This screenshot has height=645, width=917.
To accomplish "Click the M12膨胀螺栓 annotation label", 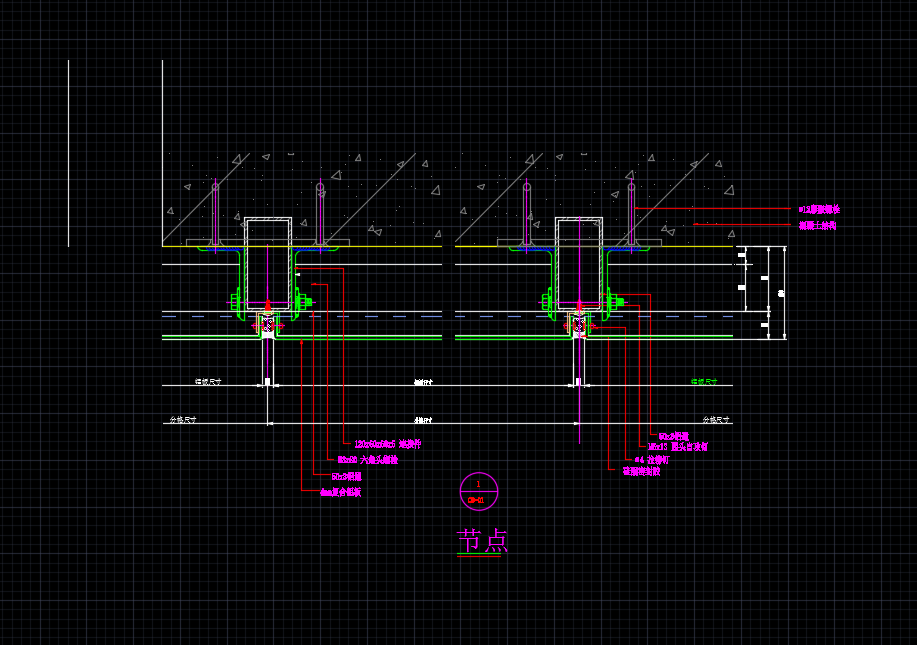I will (818, 210).
